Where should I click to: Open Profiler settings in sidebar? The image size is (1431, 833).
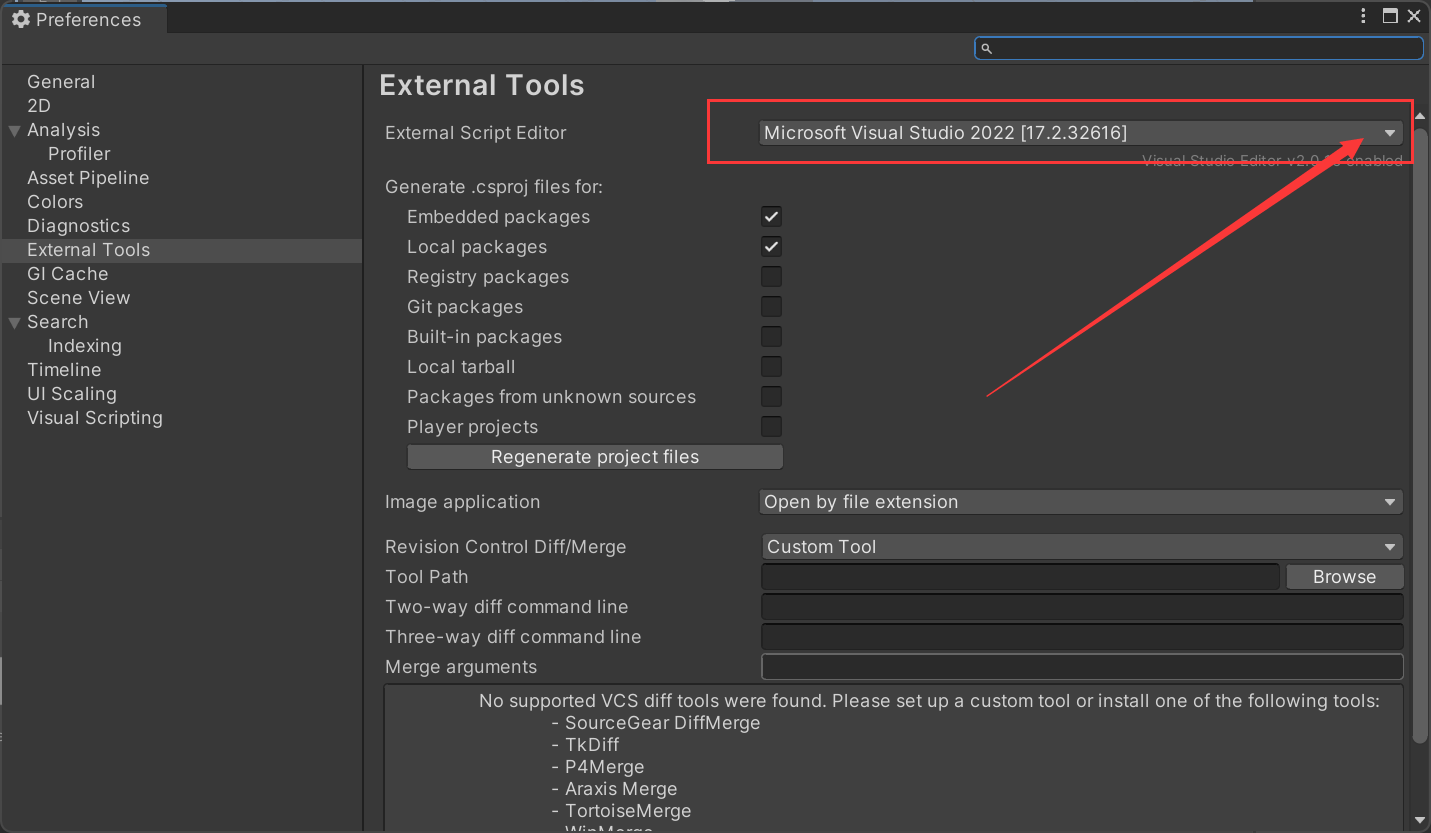click(x=79, y=154)
